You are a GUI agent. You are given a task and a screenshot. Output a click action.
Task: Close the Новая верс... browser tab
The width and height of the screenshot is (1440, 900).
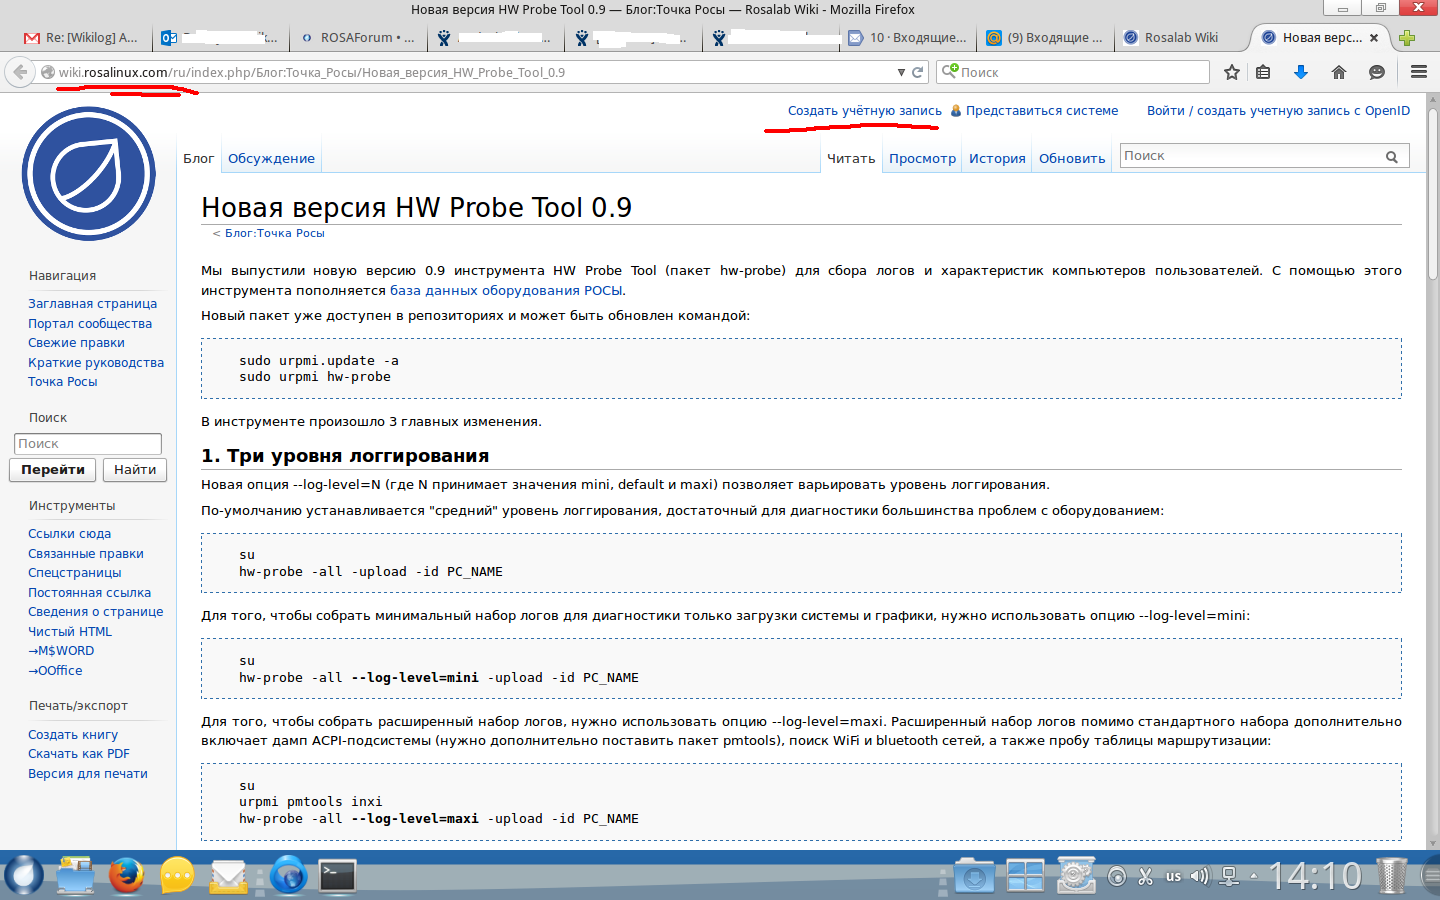pyautogui.click(x=1374, y=38)
